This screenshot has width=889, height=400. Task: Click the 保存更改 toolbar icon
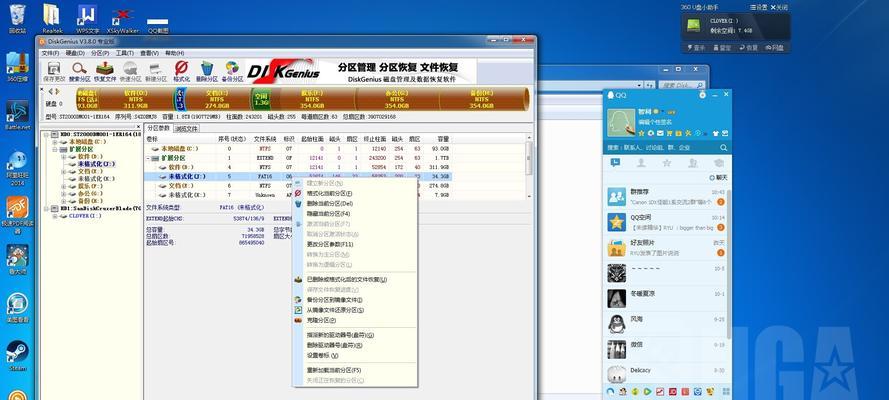54,71
